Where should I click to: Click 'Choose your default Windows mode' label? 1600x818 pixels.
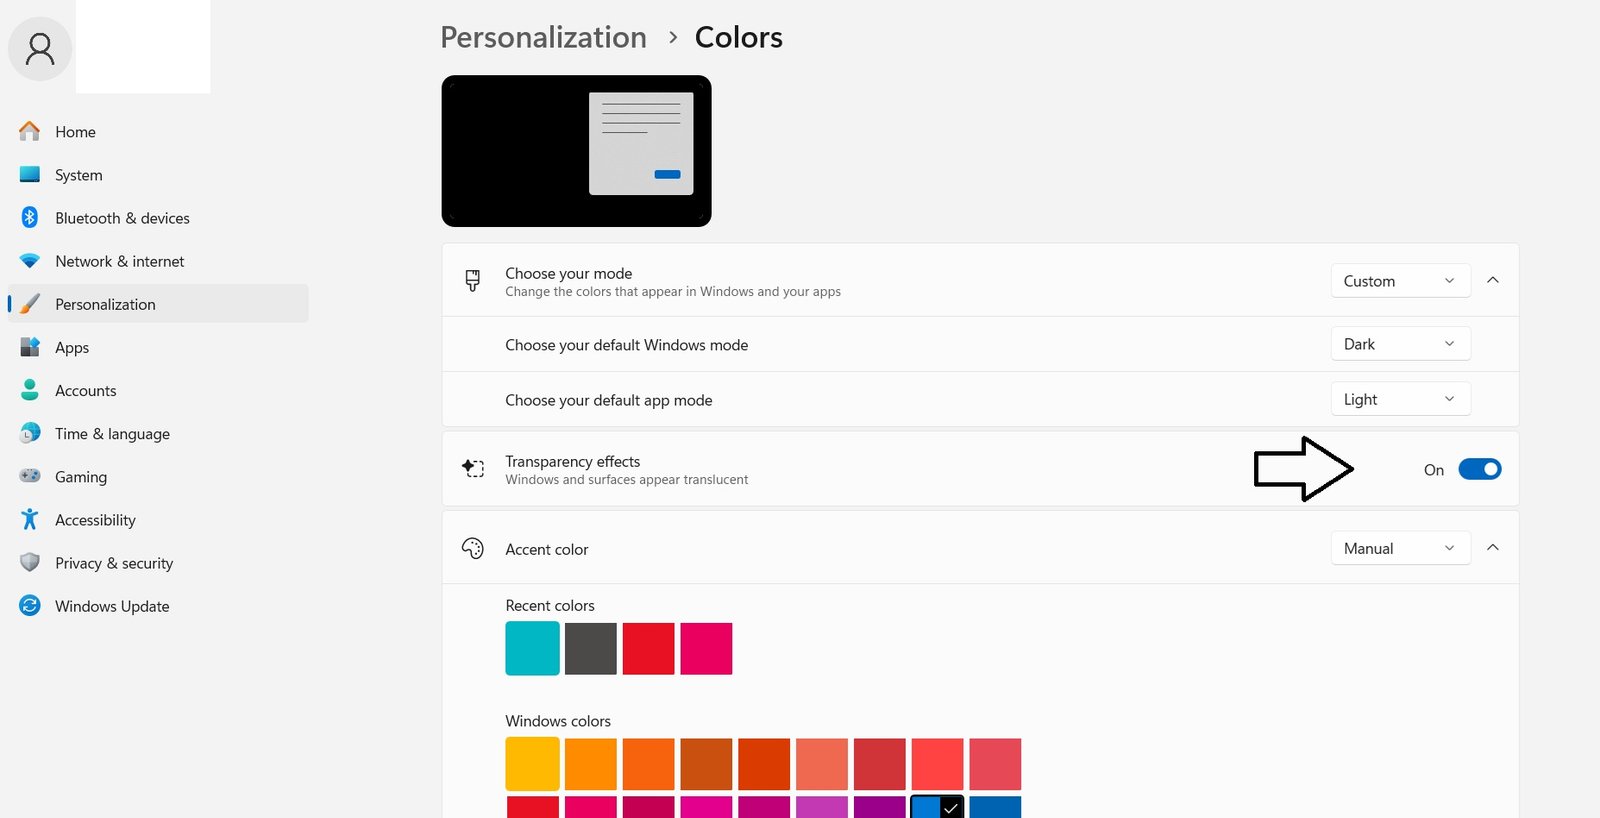(627, 345)
